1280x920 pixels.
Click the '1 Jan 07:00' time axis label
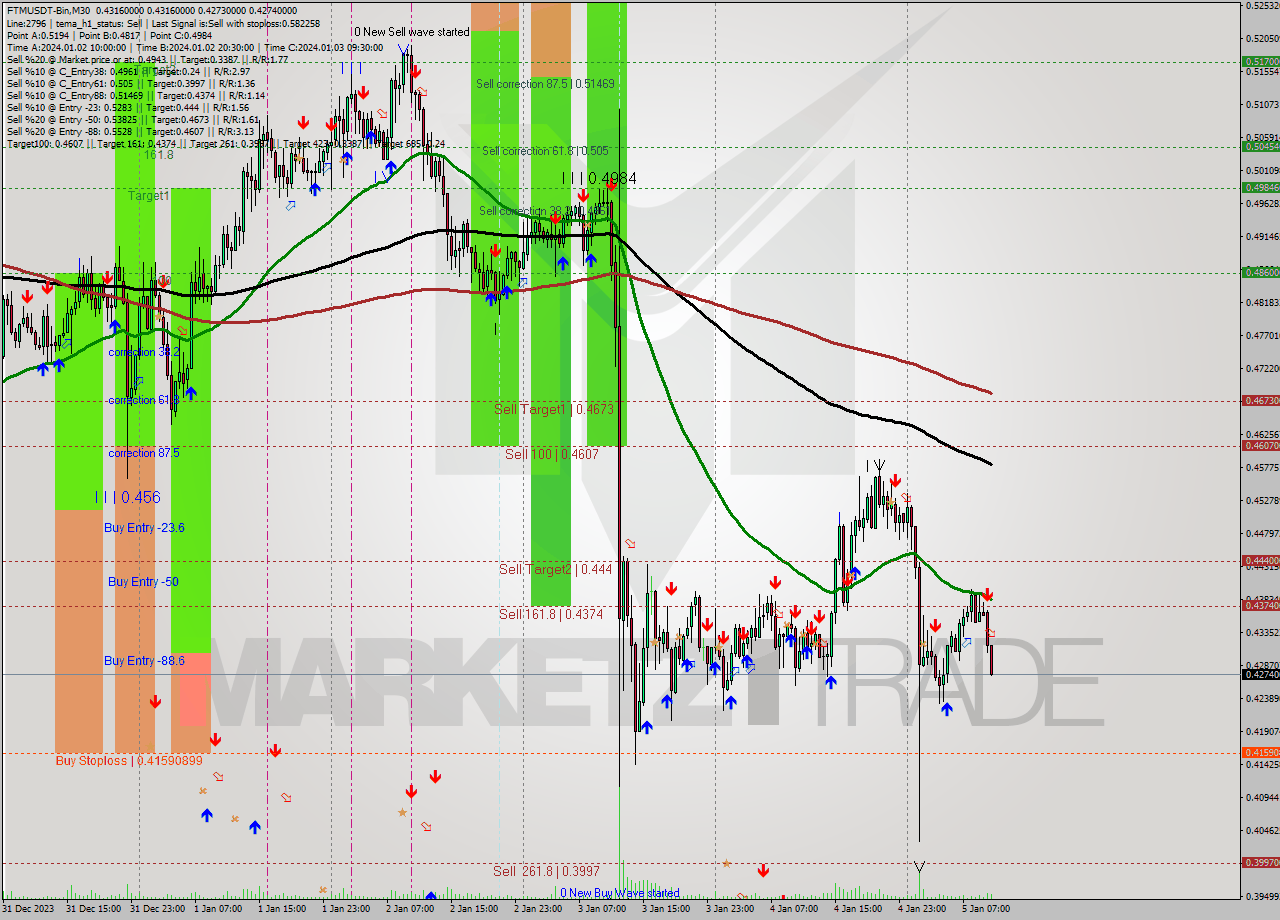click(218, 909)
